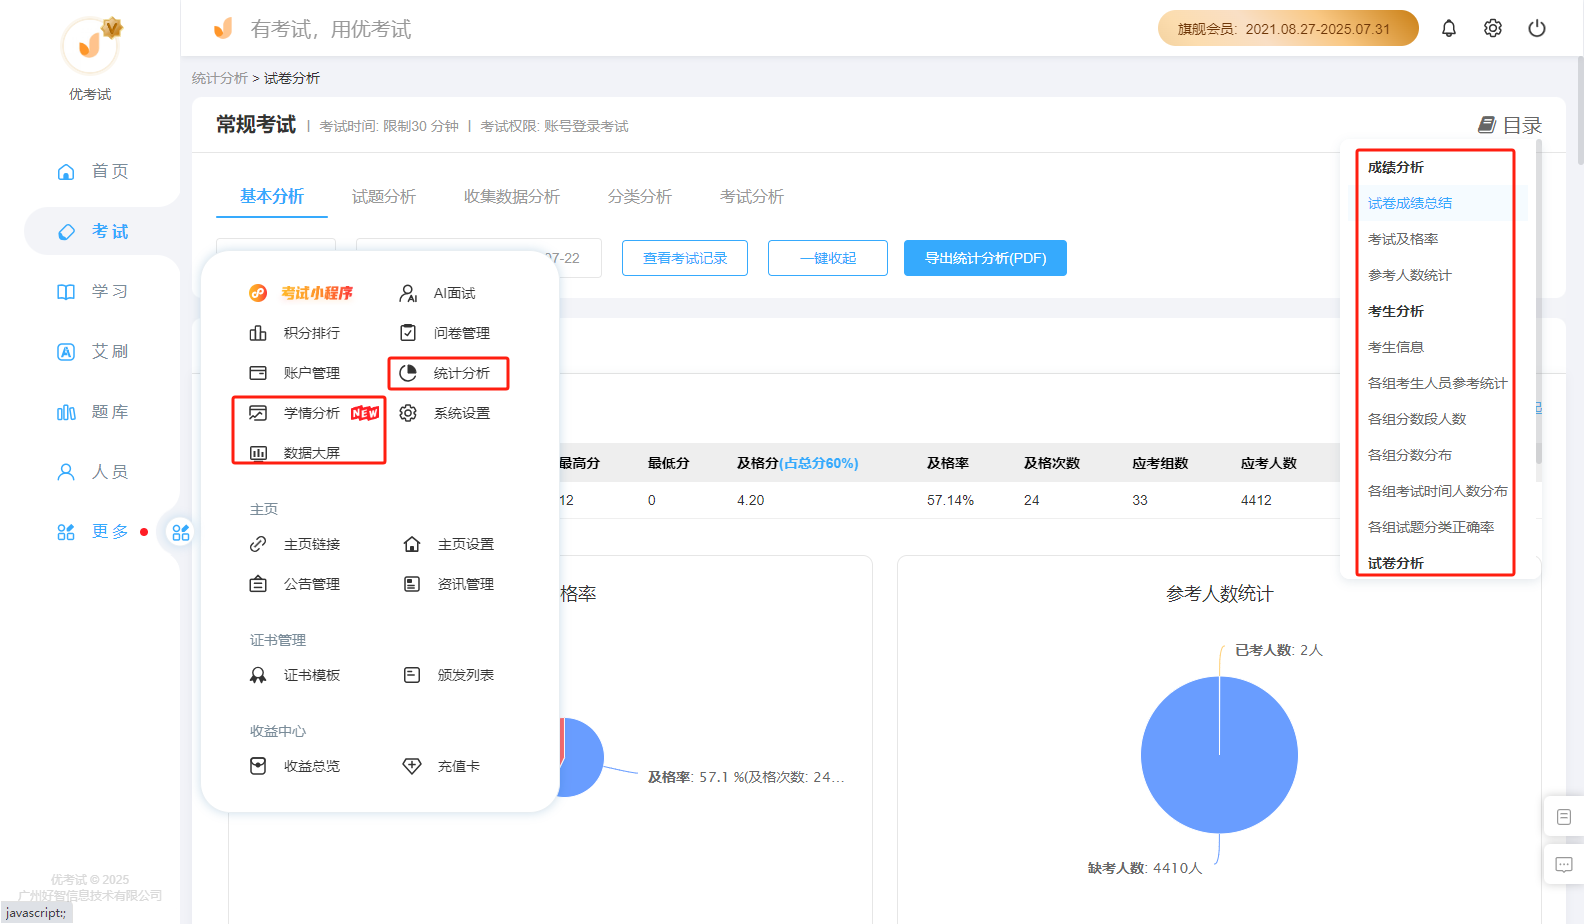Open 公告管理 from popup menu

[295, 584]
